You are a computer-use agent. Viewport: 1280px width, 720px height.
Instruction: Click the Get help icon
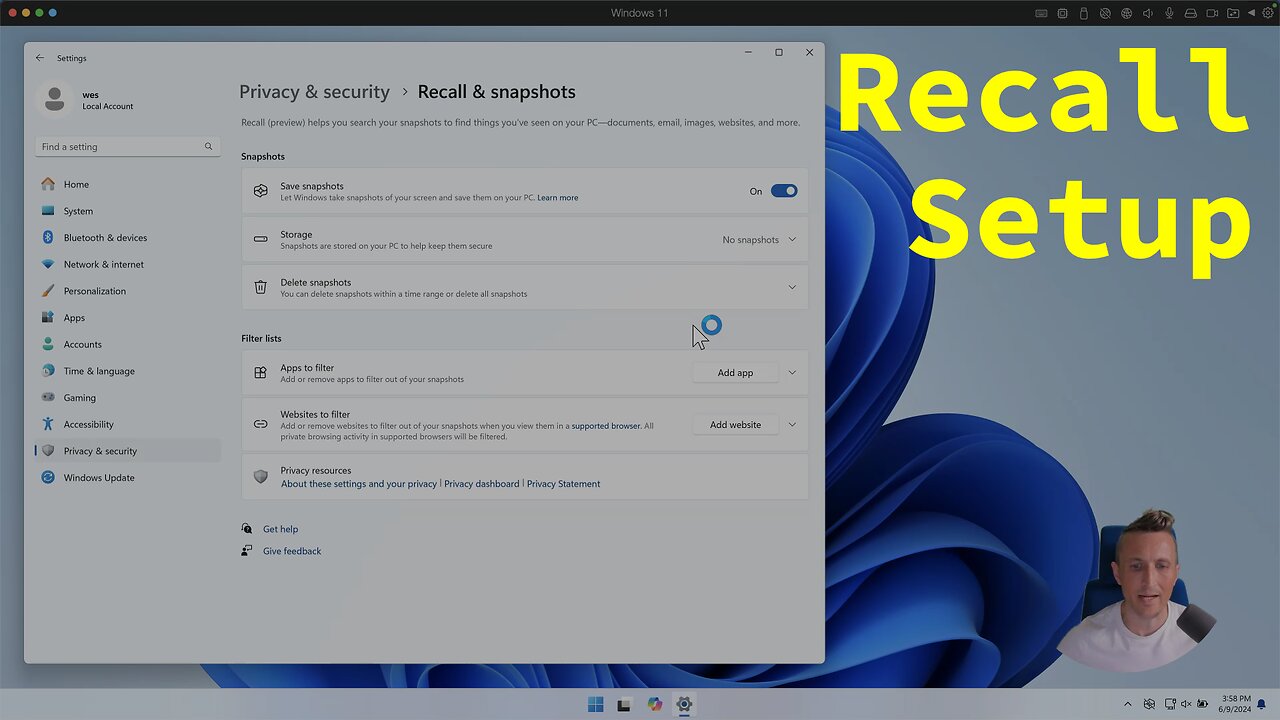247,529
